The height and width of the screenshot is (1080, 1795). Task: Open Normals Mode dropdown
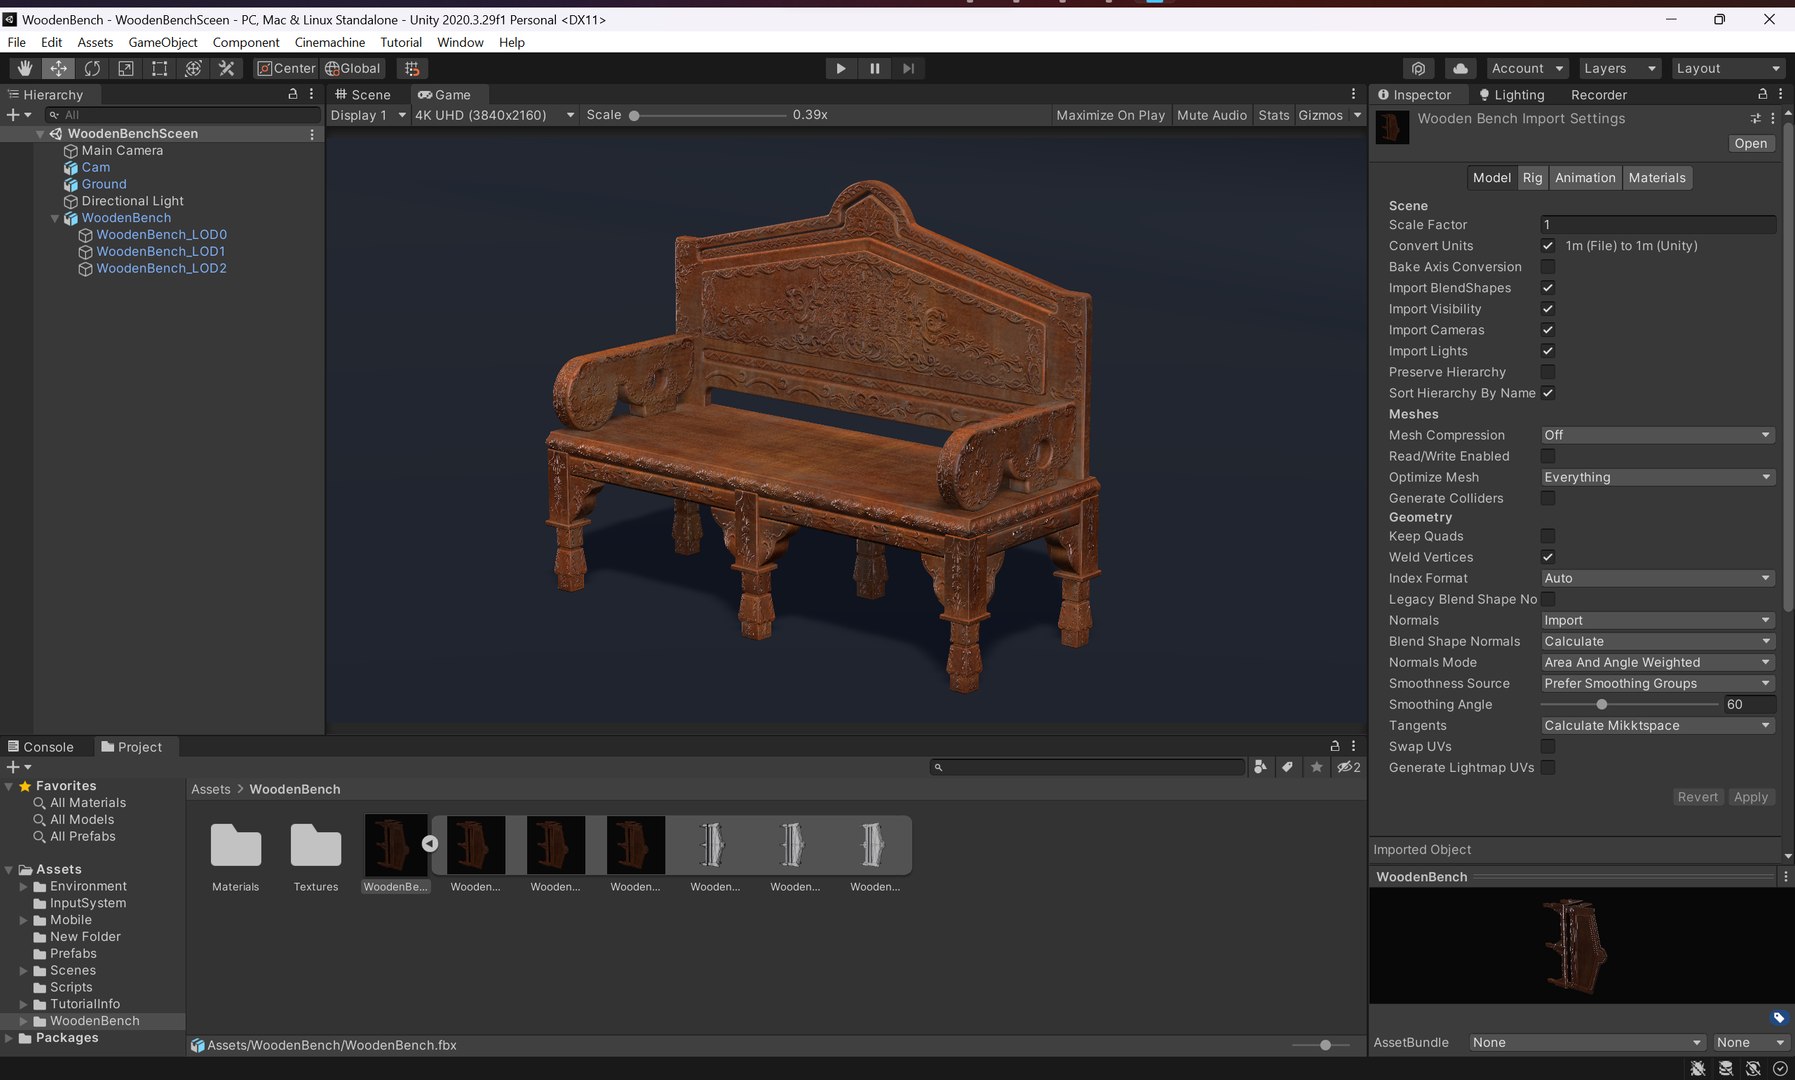coord(1657,662)
